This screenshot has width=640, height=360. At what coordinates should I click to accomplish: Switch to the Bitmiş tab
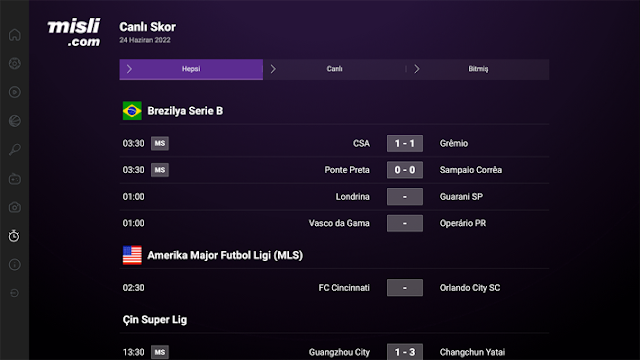478,69
